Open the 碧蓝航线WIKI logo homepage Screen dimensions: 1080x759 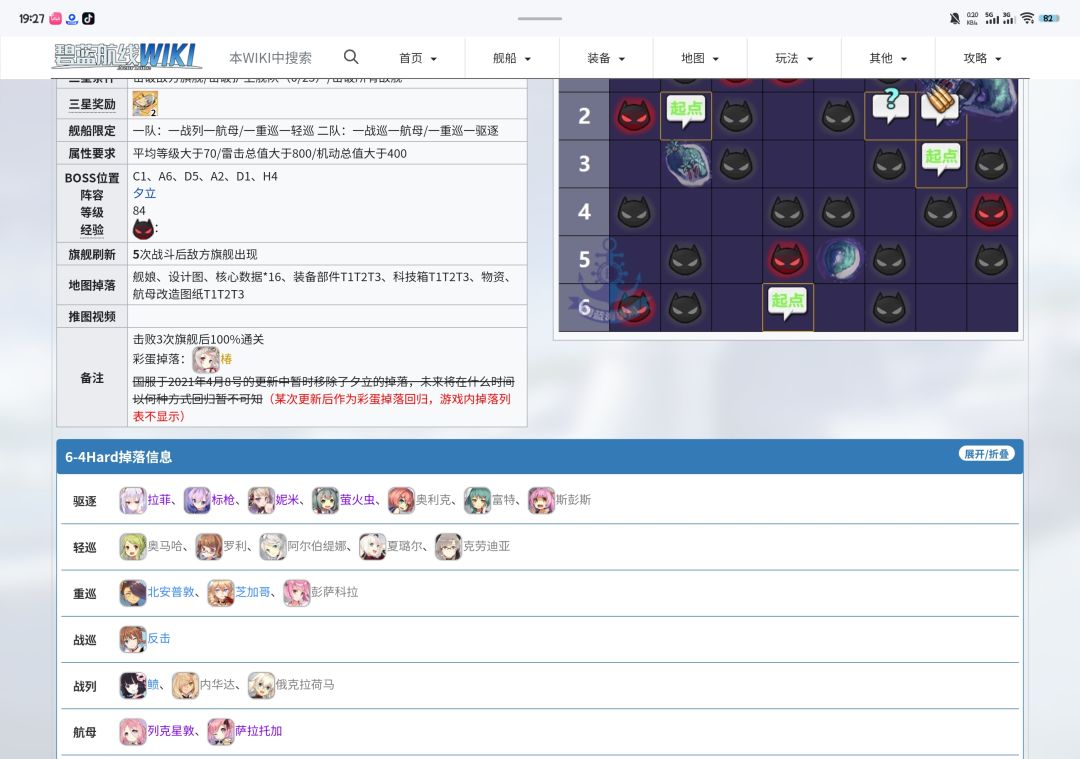click(127, 56)
